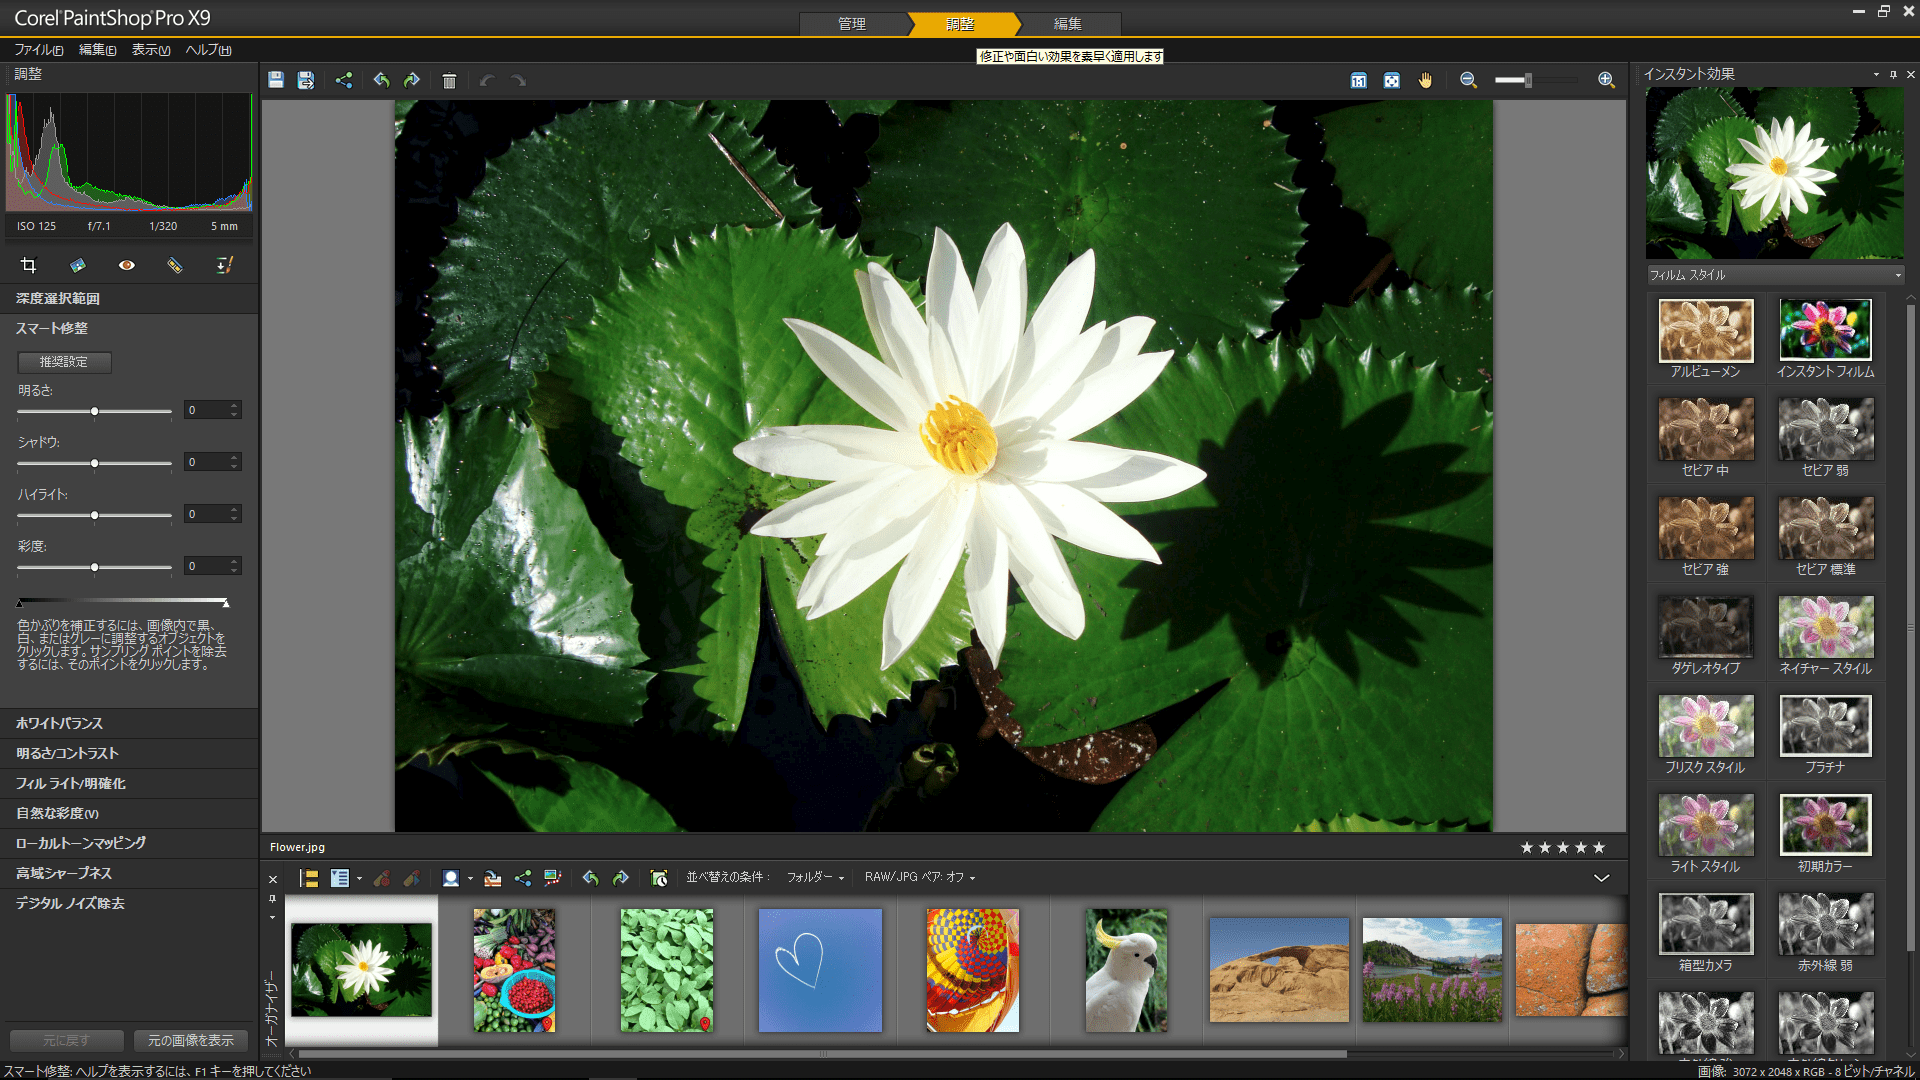Toggle the navigation pane icon in Organizer
1920x1080 pixels.
tap(310, 878)
